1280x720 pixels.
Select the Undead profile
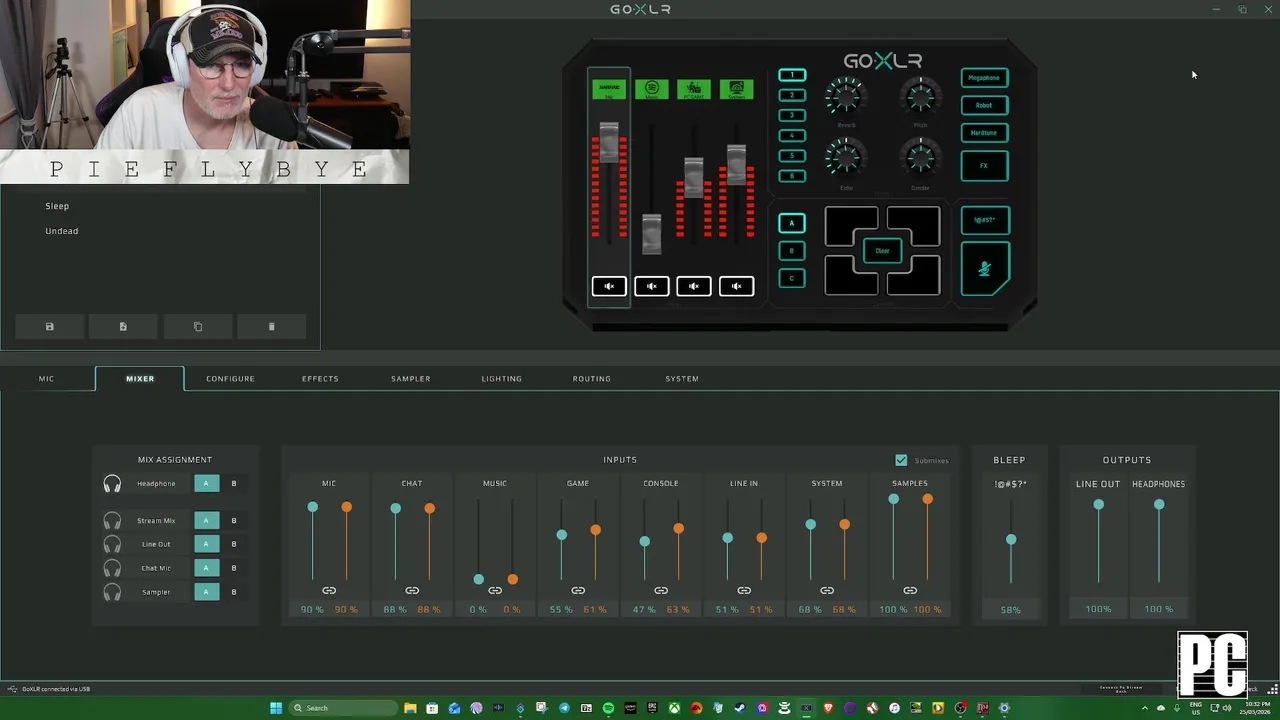62,231
